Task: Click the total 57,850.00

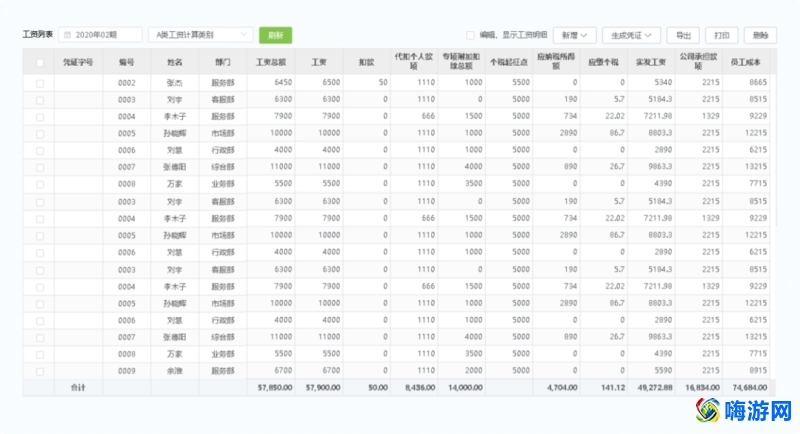Action: click(x=275, y=388)
